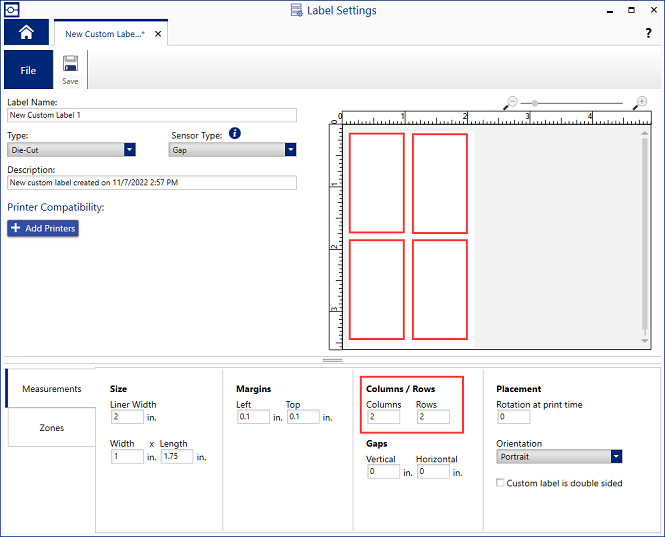Open the Sensor Type dropdown showing Gap
665x537 pixels.
point(290,150)
